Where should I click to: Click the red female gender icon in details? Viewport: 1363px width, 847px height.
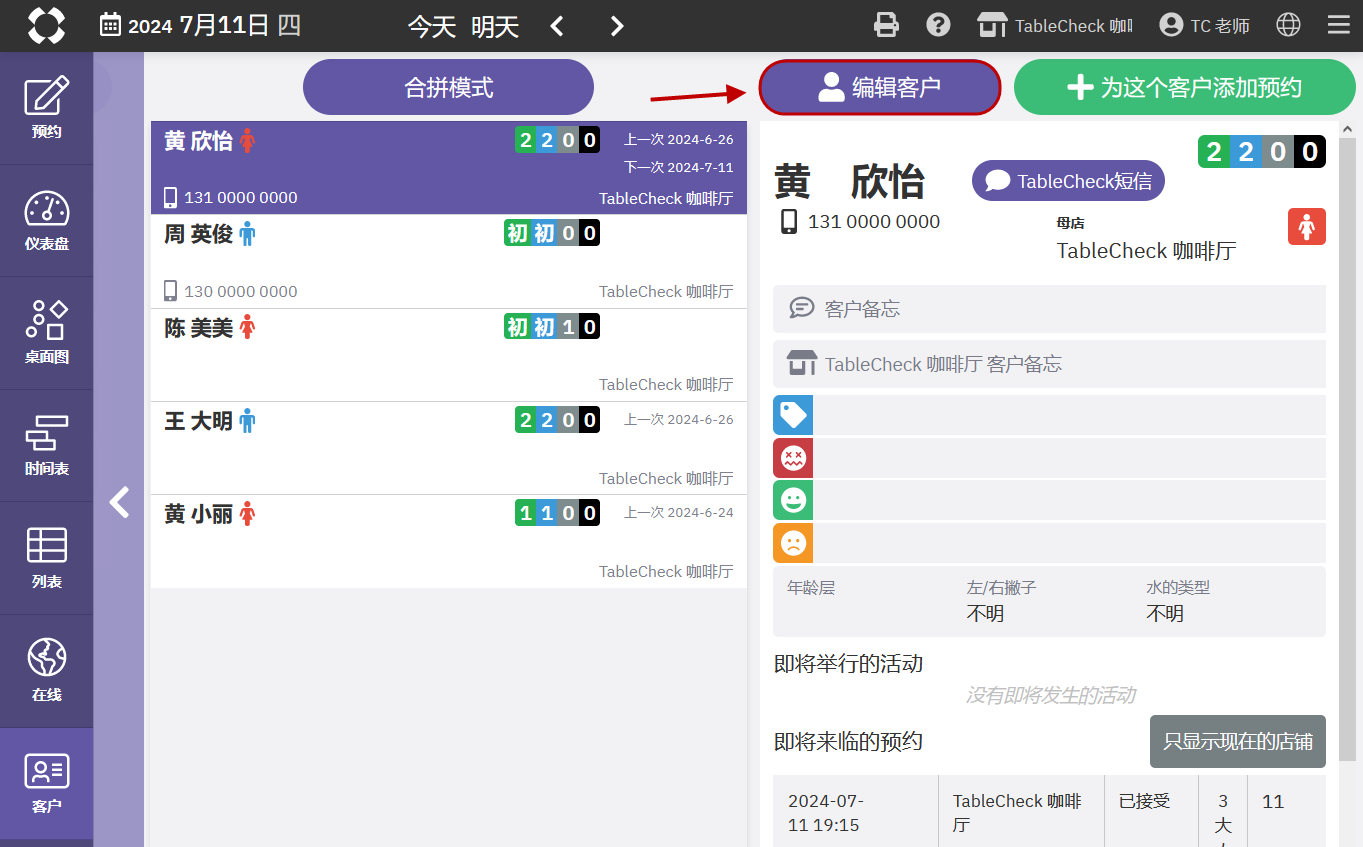pyautogui.click(x=1306, y=227)
